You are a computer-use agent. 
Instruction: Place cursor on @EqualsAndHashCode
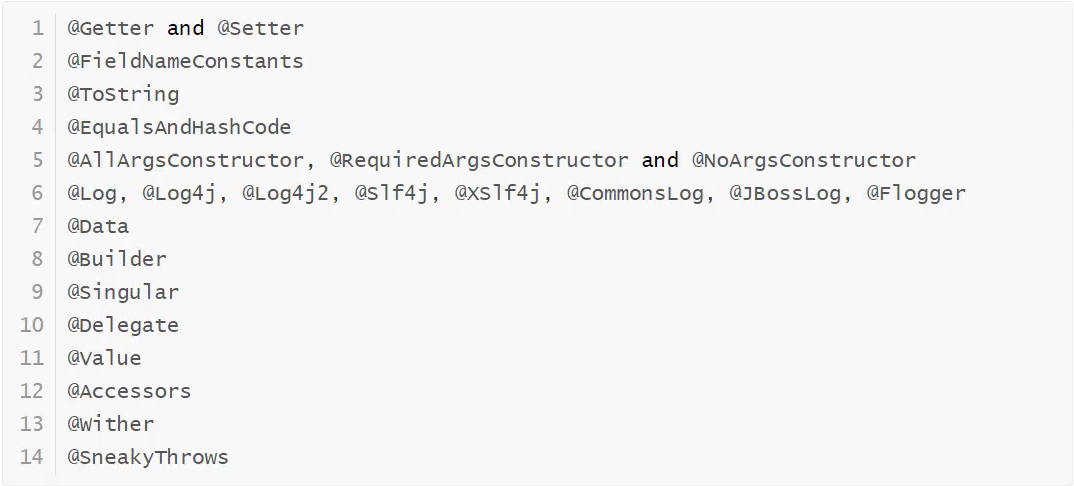pos(179,127)
